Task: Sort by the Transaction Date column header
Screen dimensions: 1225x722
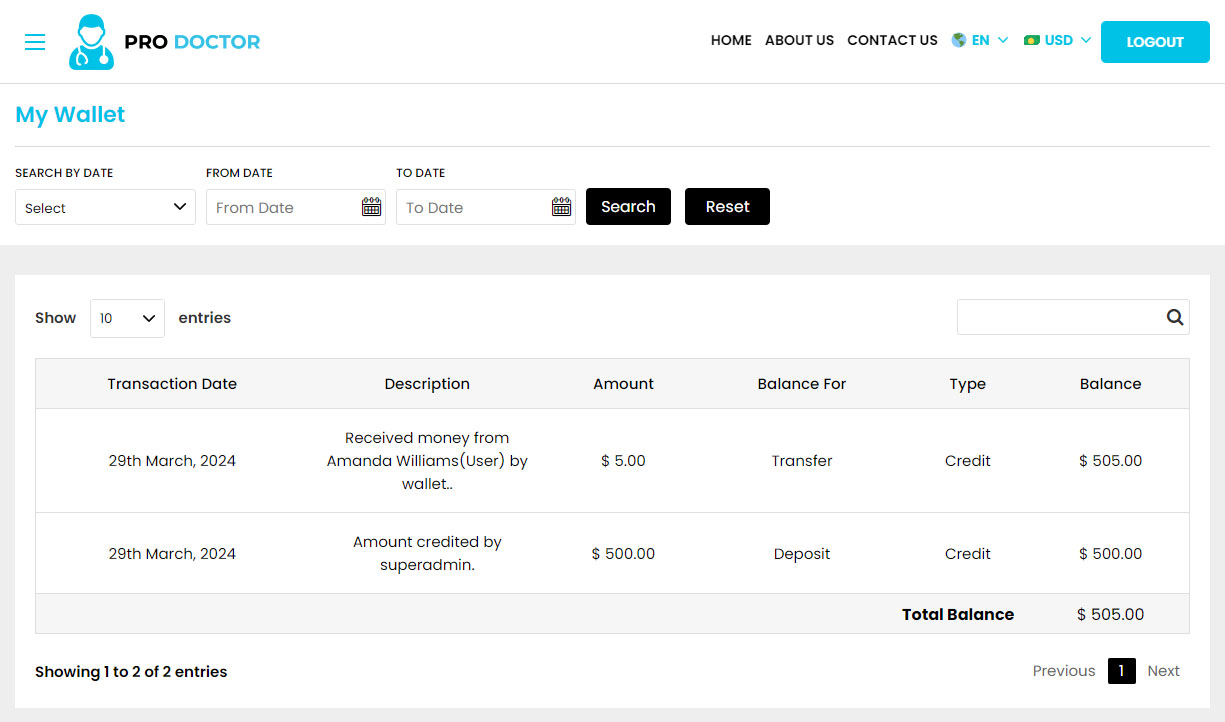Action: click(x=172, y=384)
